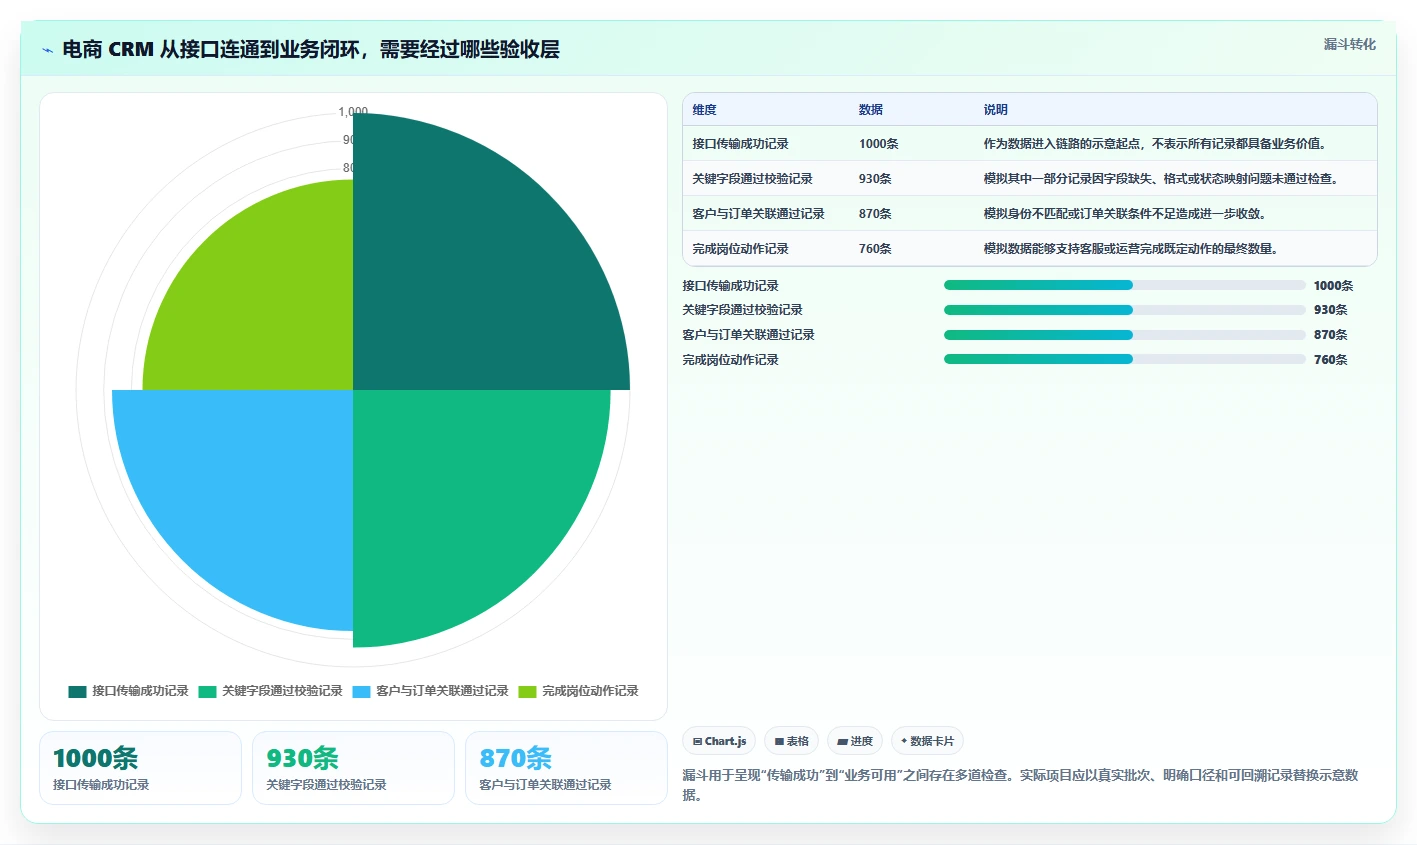Click table cell 接口传输成功记录
The height and width of the screenshot is (845, 1417).
coord(740,144)
